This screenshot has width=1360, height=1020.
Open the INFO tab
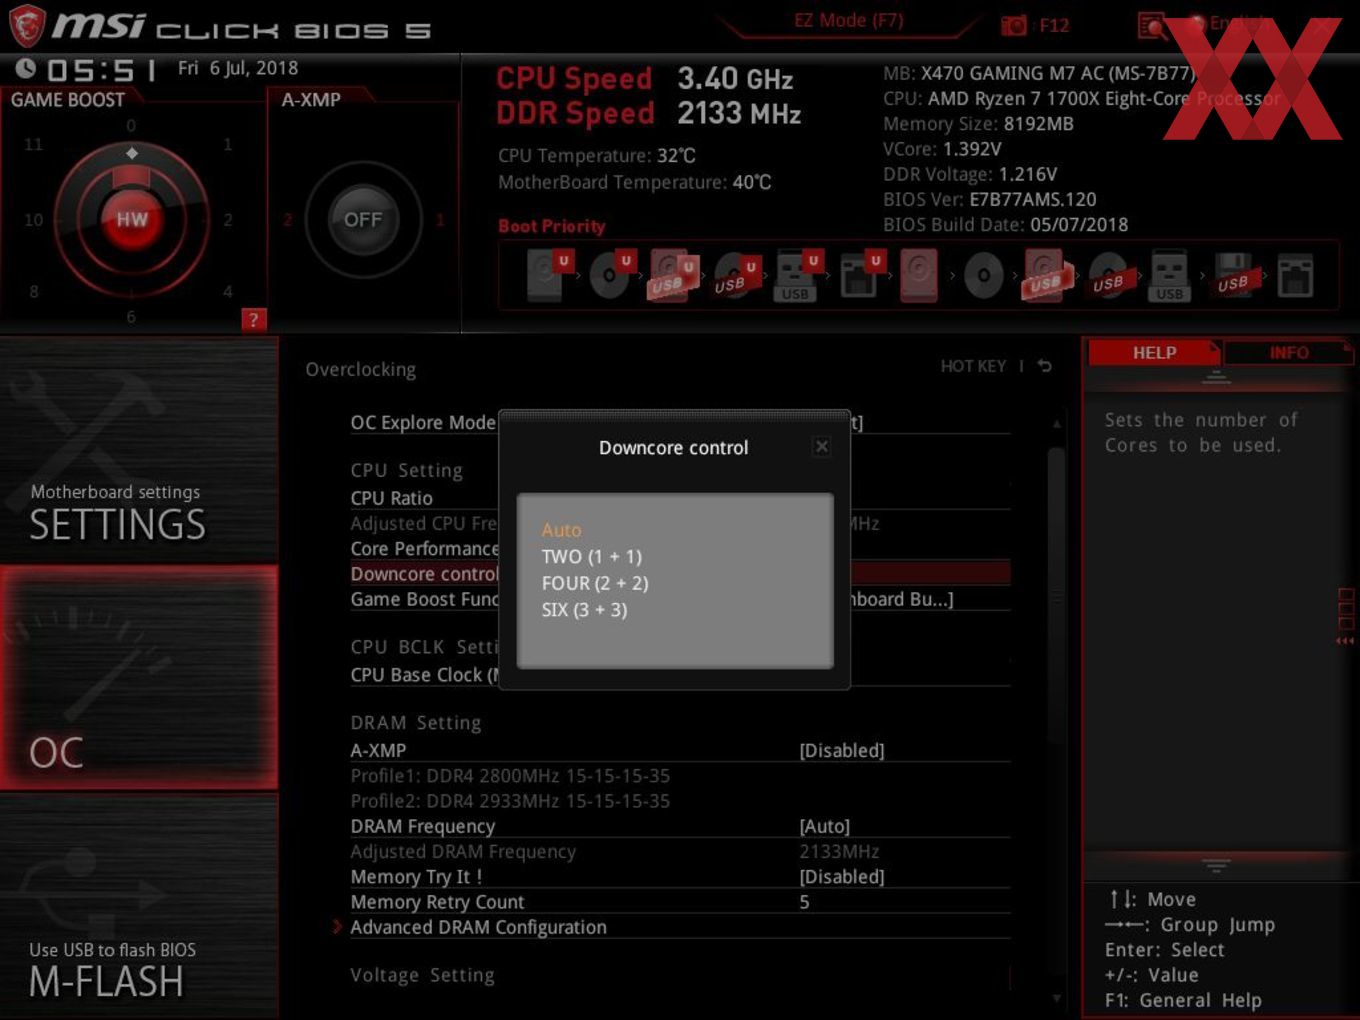coord(1288,353)
